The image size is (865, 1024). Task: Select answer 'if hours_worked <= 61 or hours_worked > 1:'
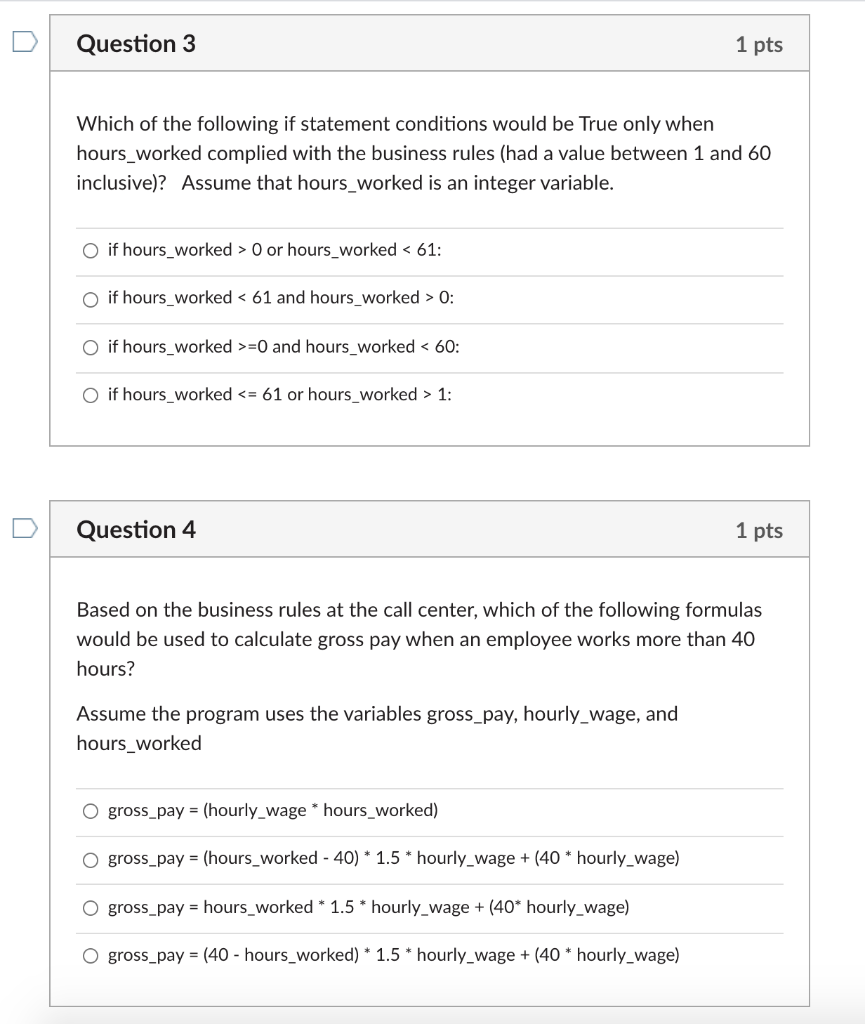click(90, 395)
